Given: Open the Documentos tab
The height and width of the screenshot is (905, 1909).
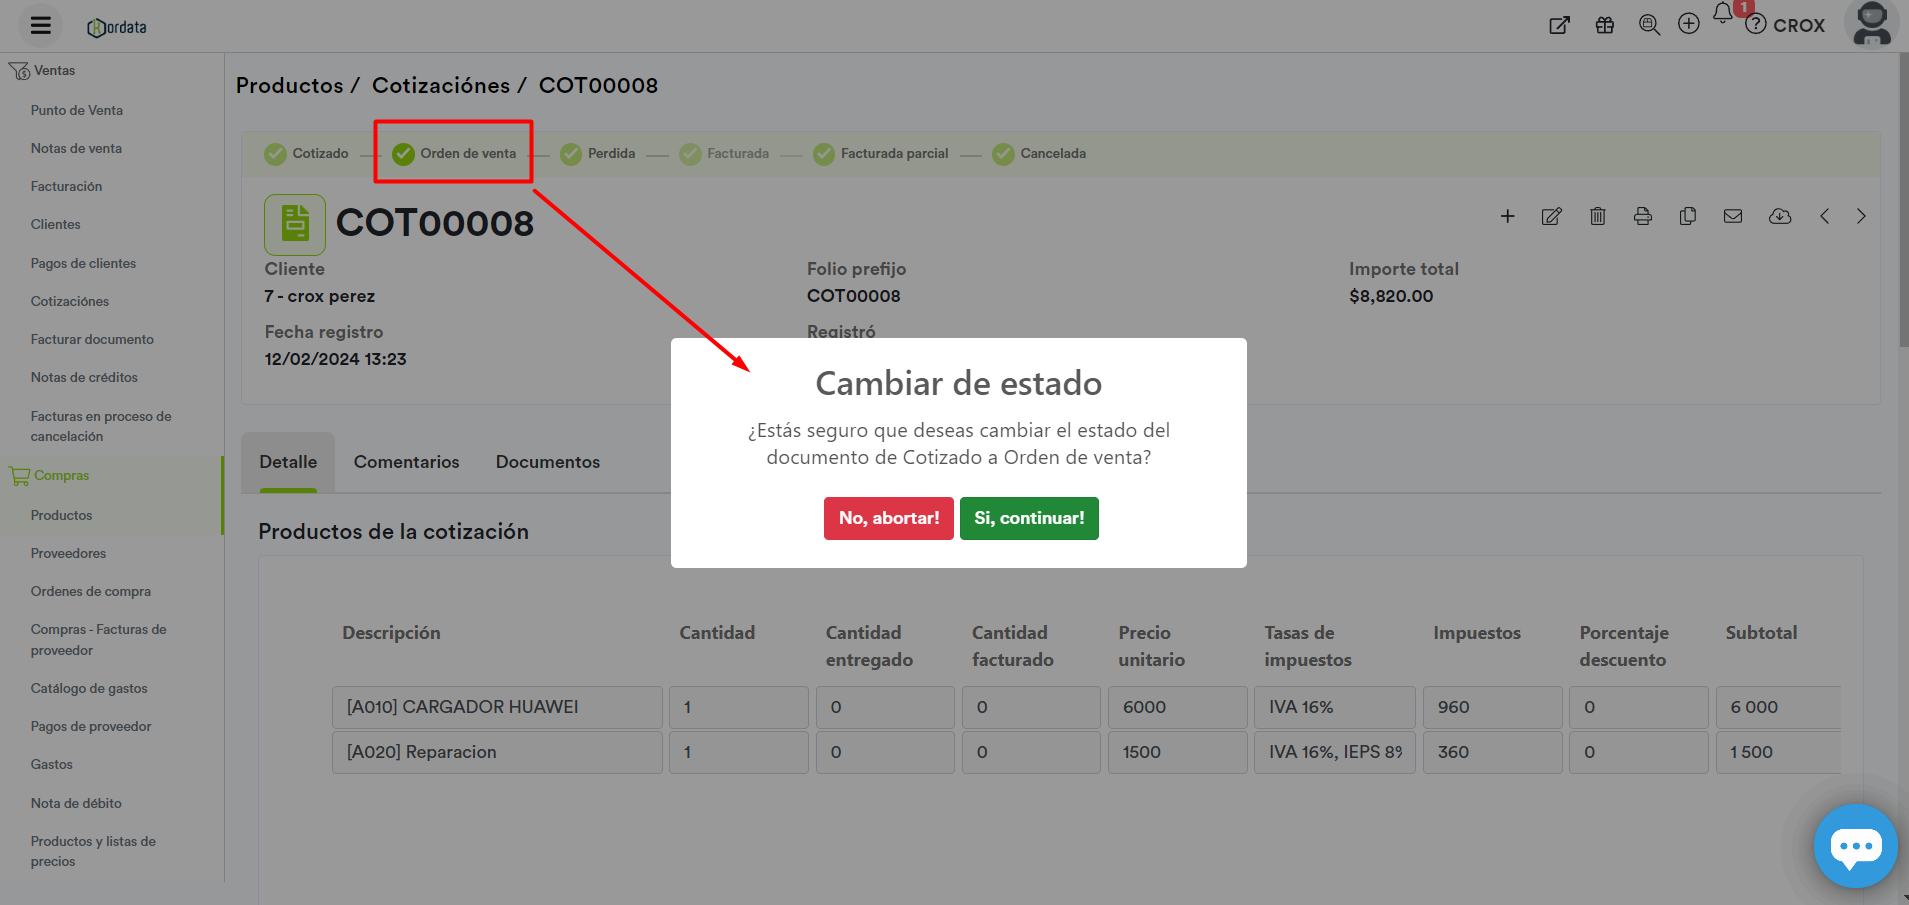Looking at the screenshot, I should coord(547,462).
